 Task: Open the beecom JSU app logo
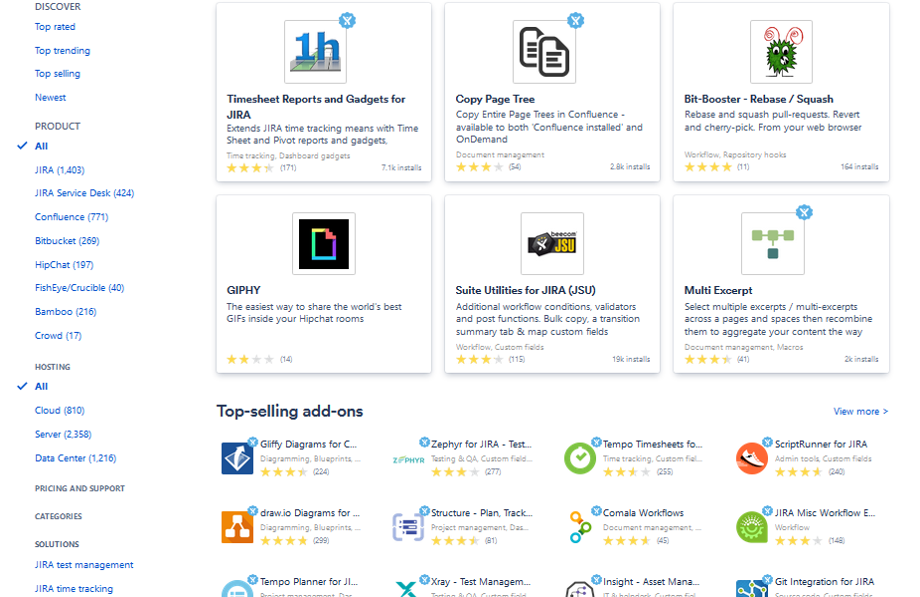pyautogui.click(x=552, y=244)
